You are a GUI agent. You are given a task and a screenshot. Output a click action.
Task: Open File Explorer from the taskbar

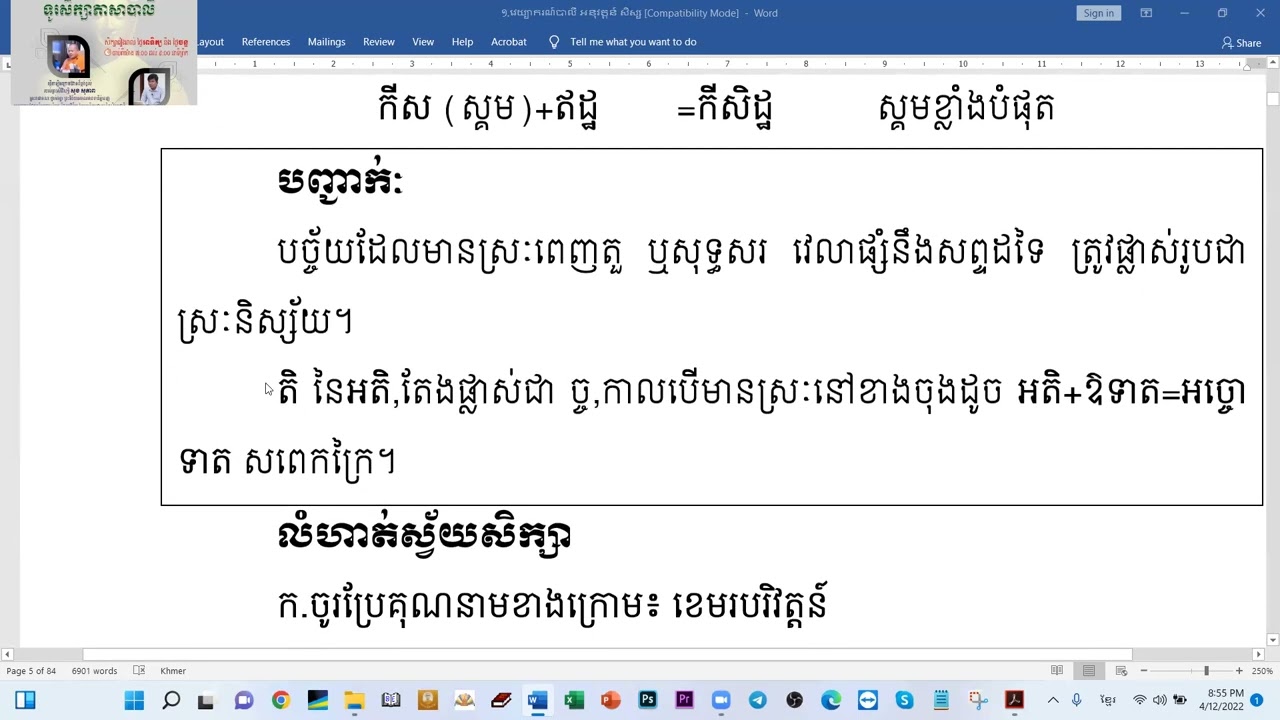pos(354,700)
